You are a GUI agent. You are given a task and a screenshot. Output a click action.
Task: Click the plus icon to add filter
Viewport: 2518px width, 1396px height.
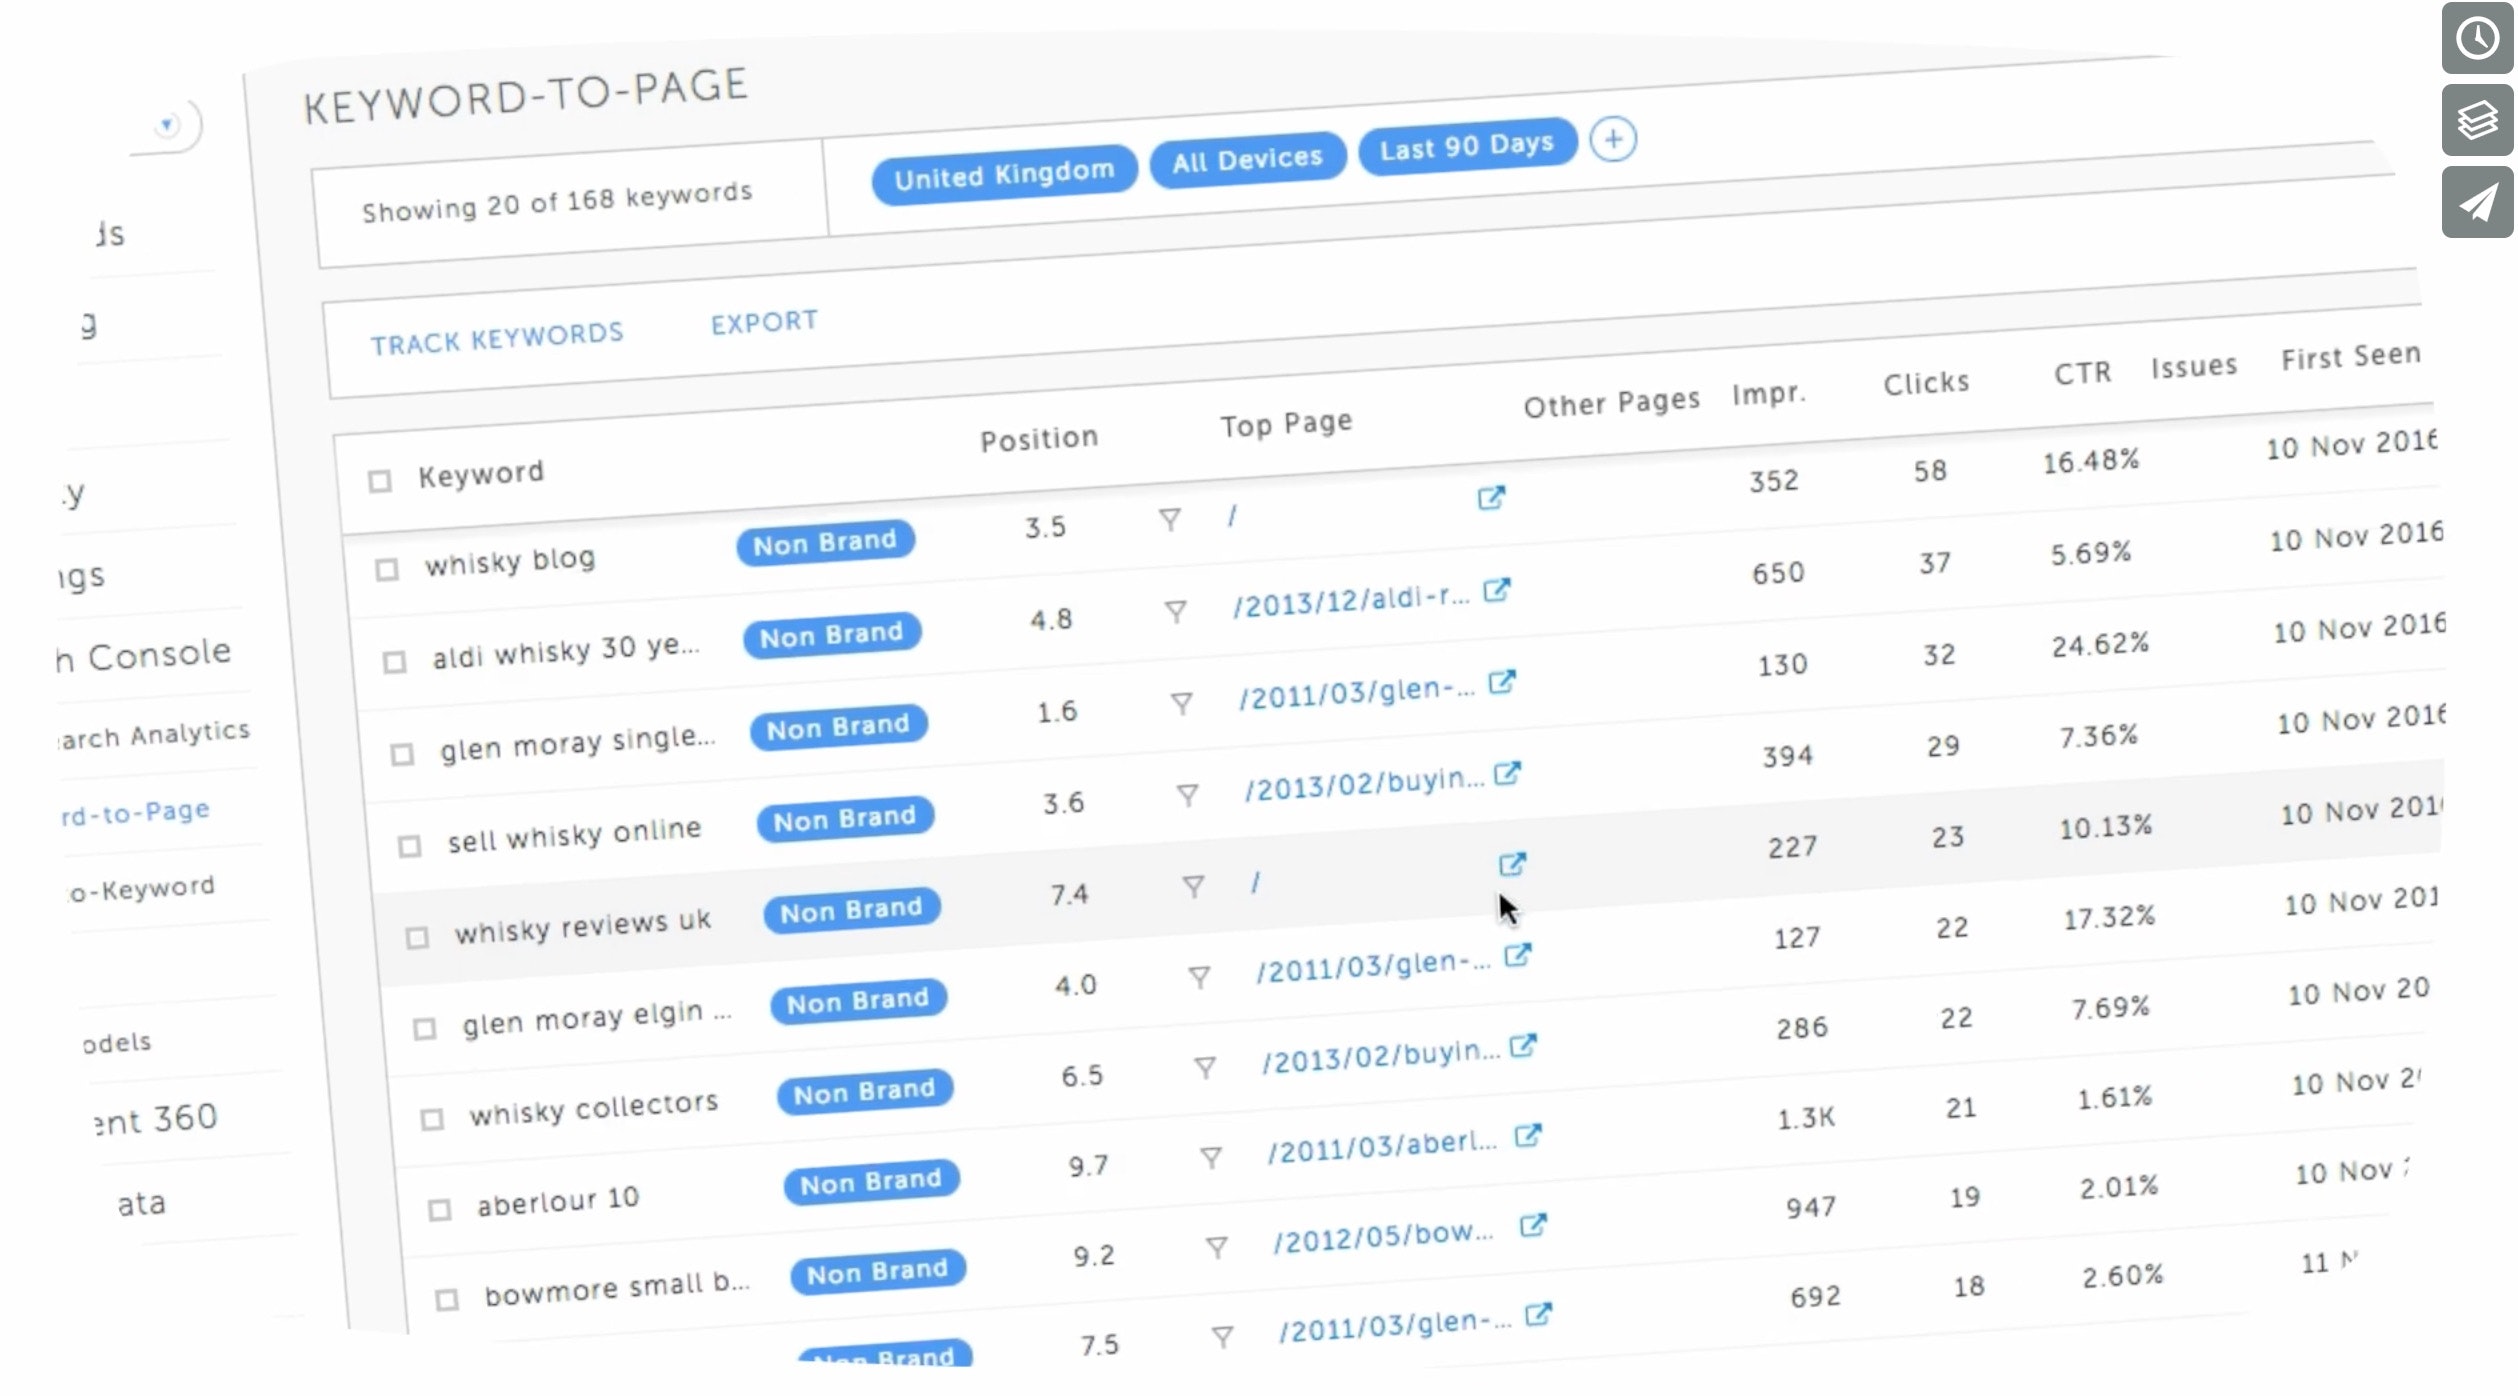click(1612, 139)
